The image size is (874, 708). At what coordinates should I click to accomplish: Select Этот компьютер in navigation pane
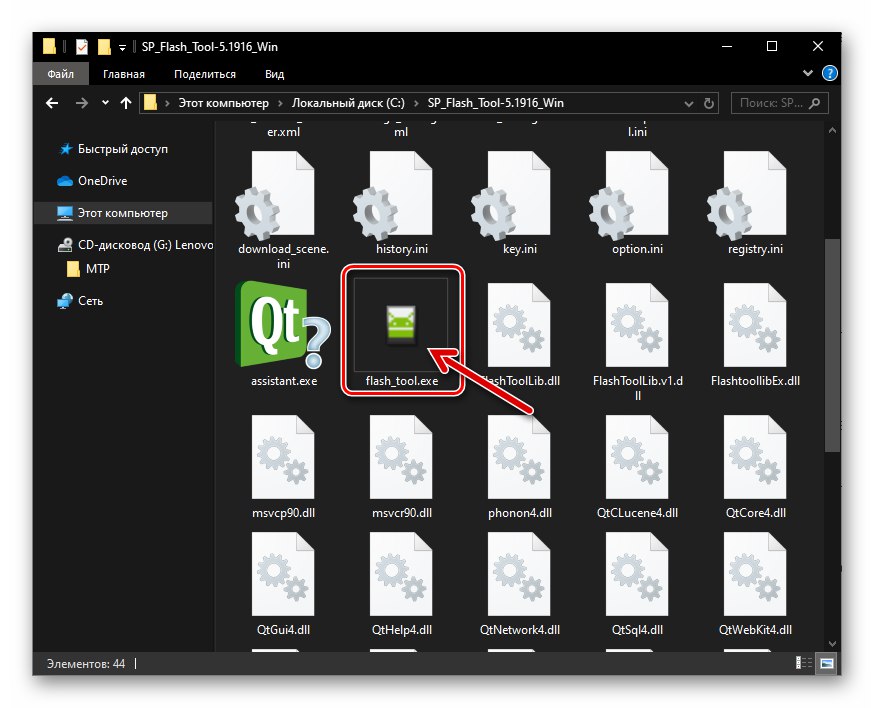point(123,213)
